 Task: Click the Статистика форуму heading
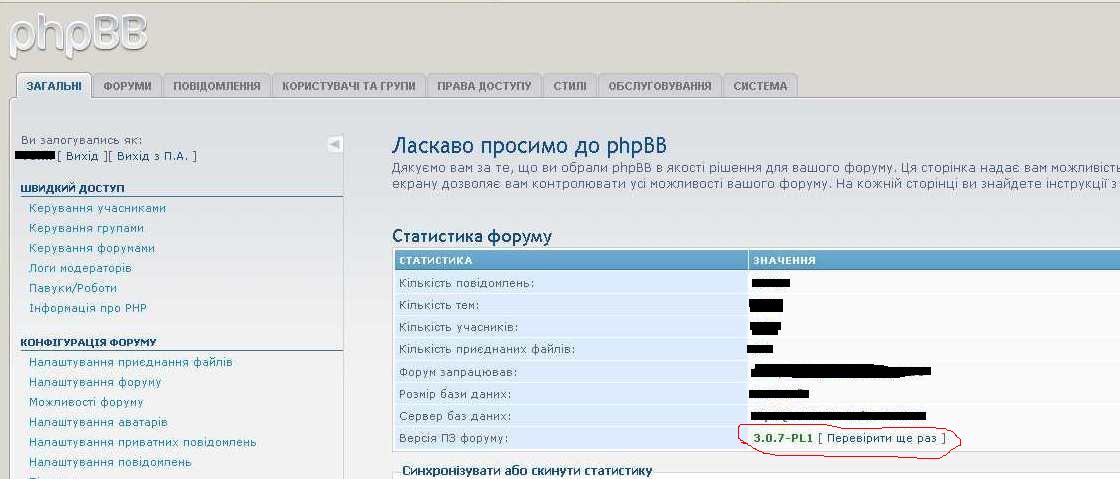coord(472,236)
